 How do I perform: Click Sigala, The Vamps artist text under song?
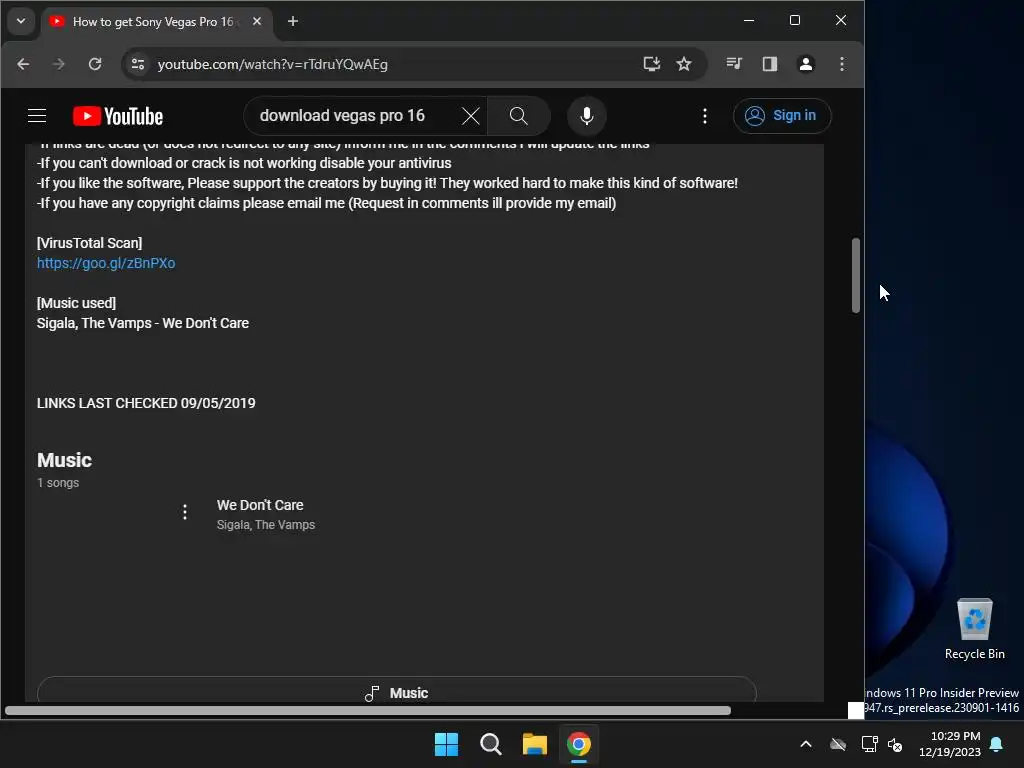(x=266, y=524)
